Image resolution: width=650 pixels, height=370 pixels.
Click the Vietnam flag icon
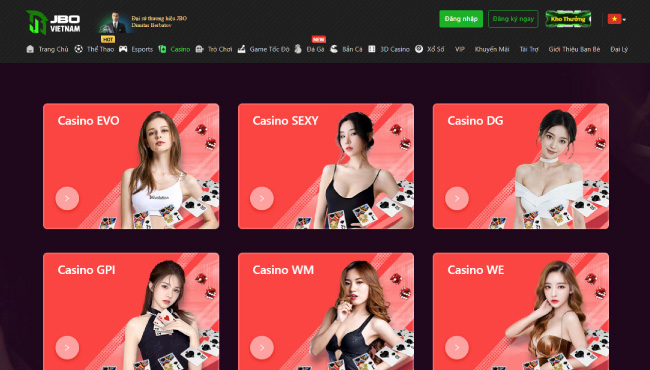[x=614, y=19]
